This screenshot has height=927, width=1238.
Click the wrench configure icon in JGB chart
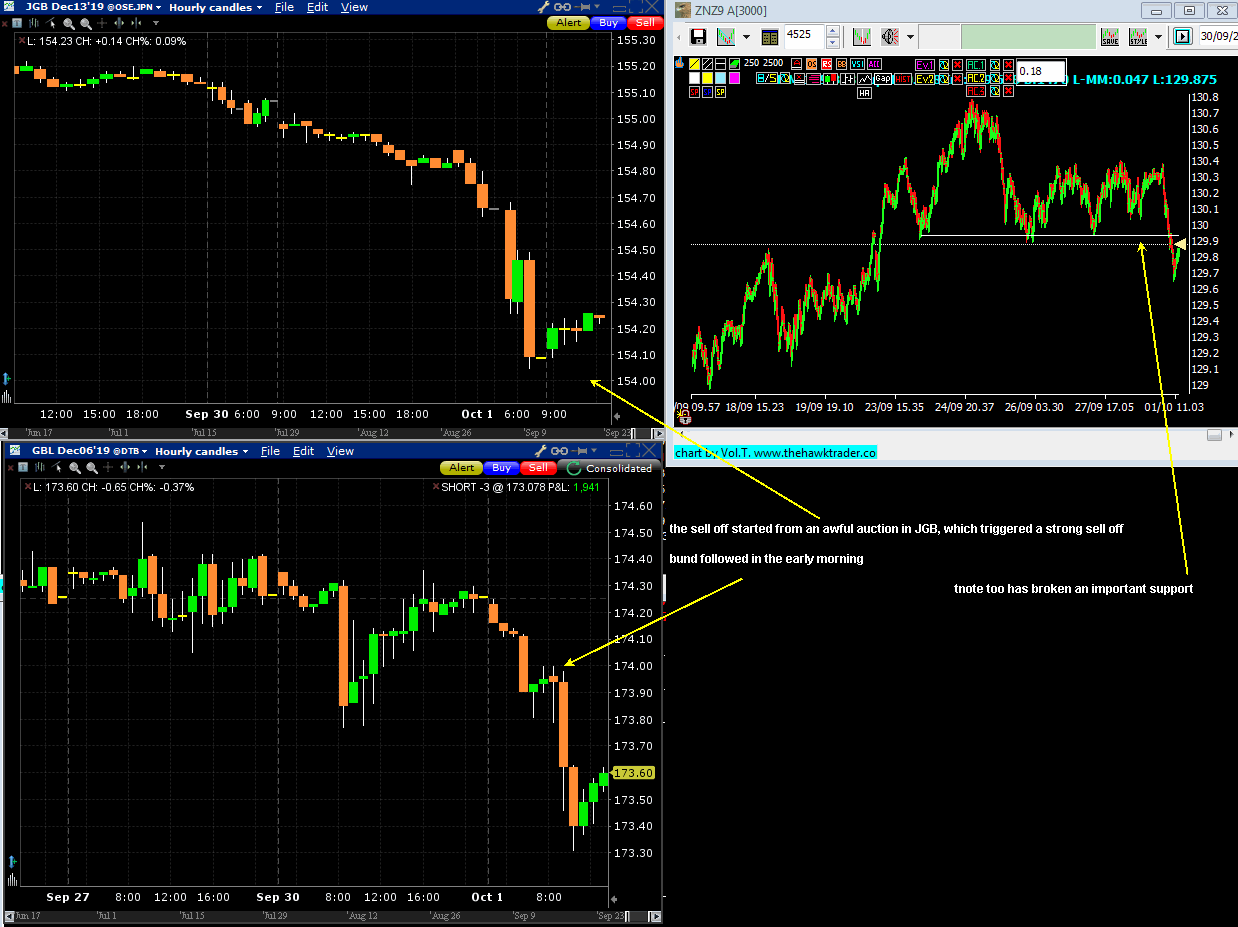pos(544,7)
